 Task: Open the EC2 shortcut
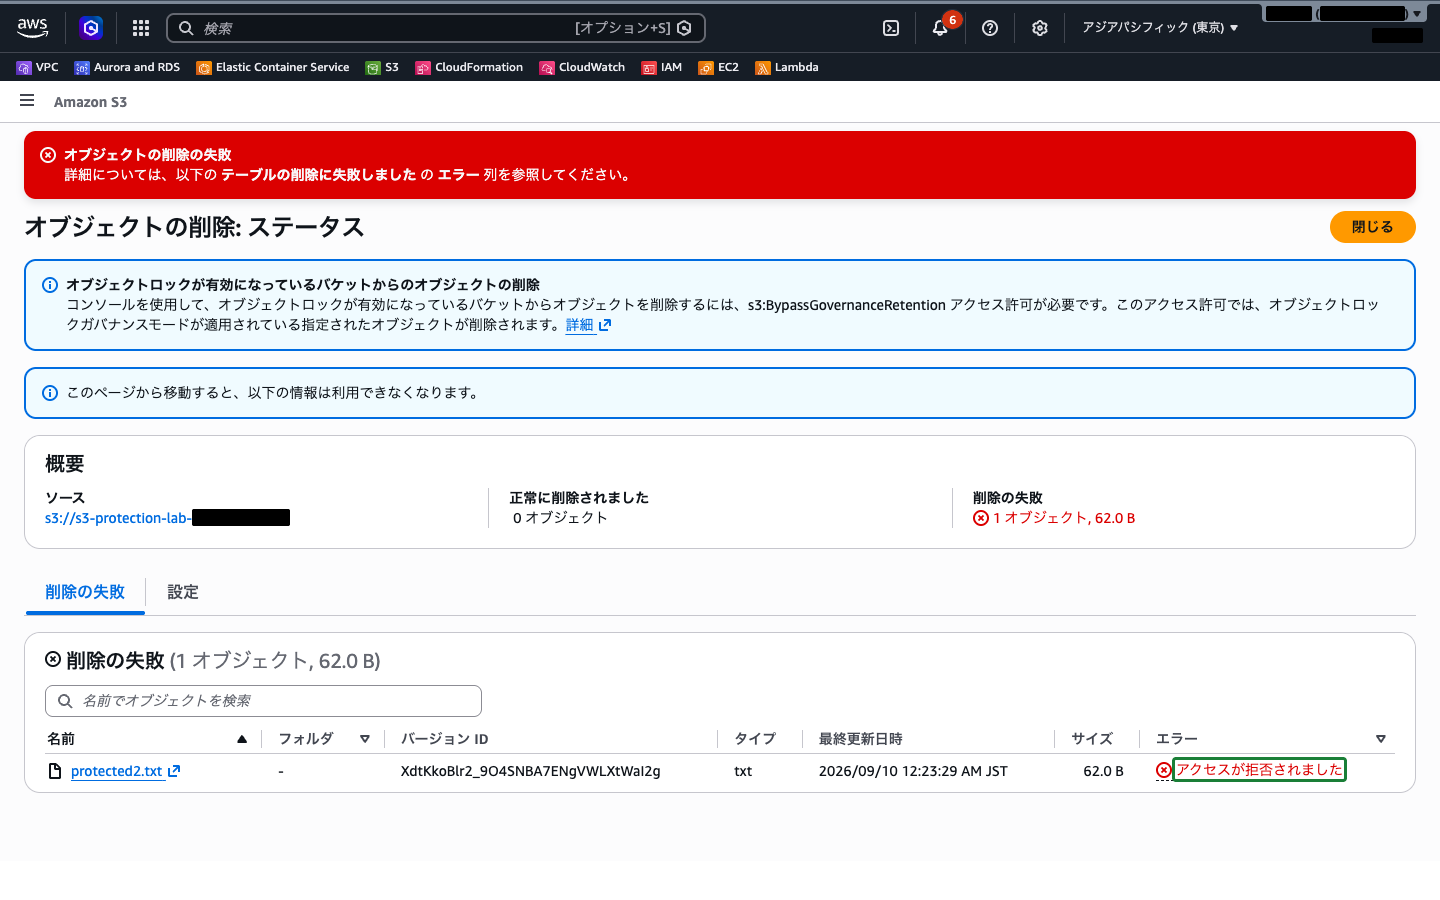[719, 67]
